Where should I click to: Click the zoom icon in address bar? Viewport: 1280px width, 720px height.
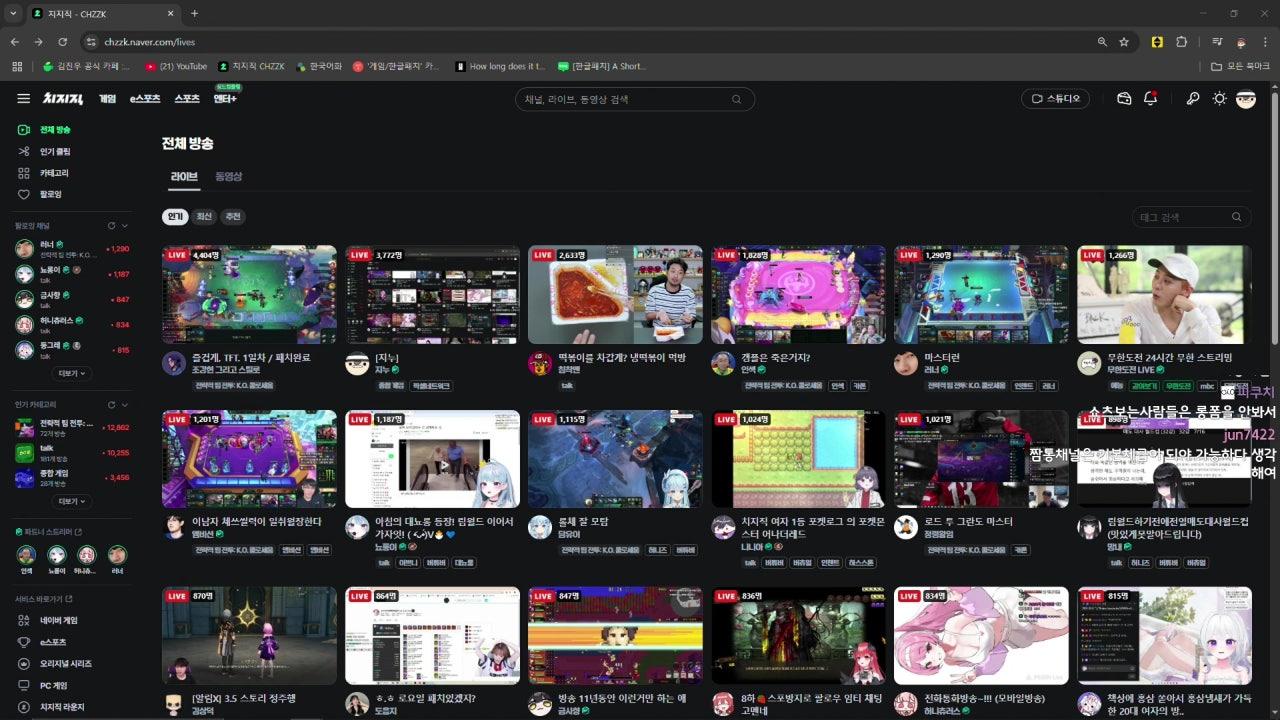pos(1102,42)
